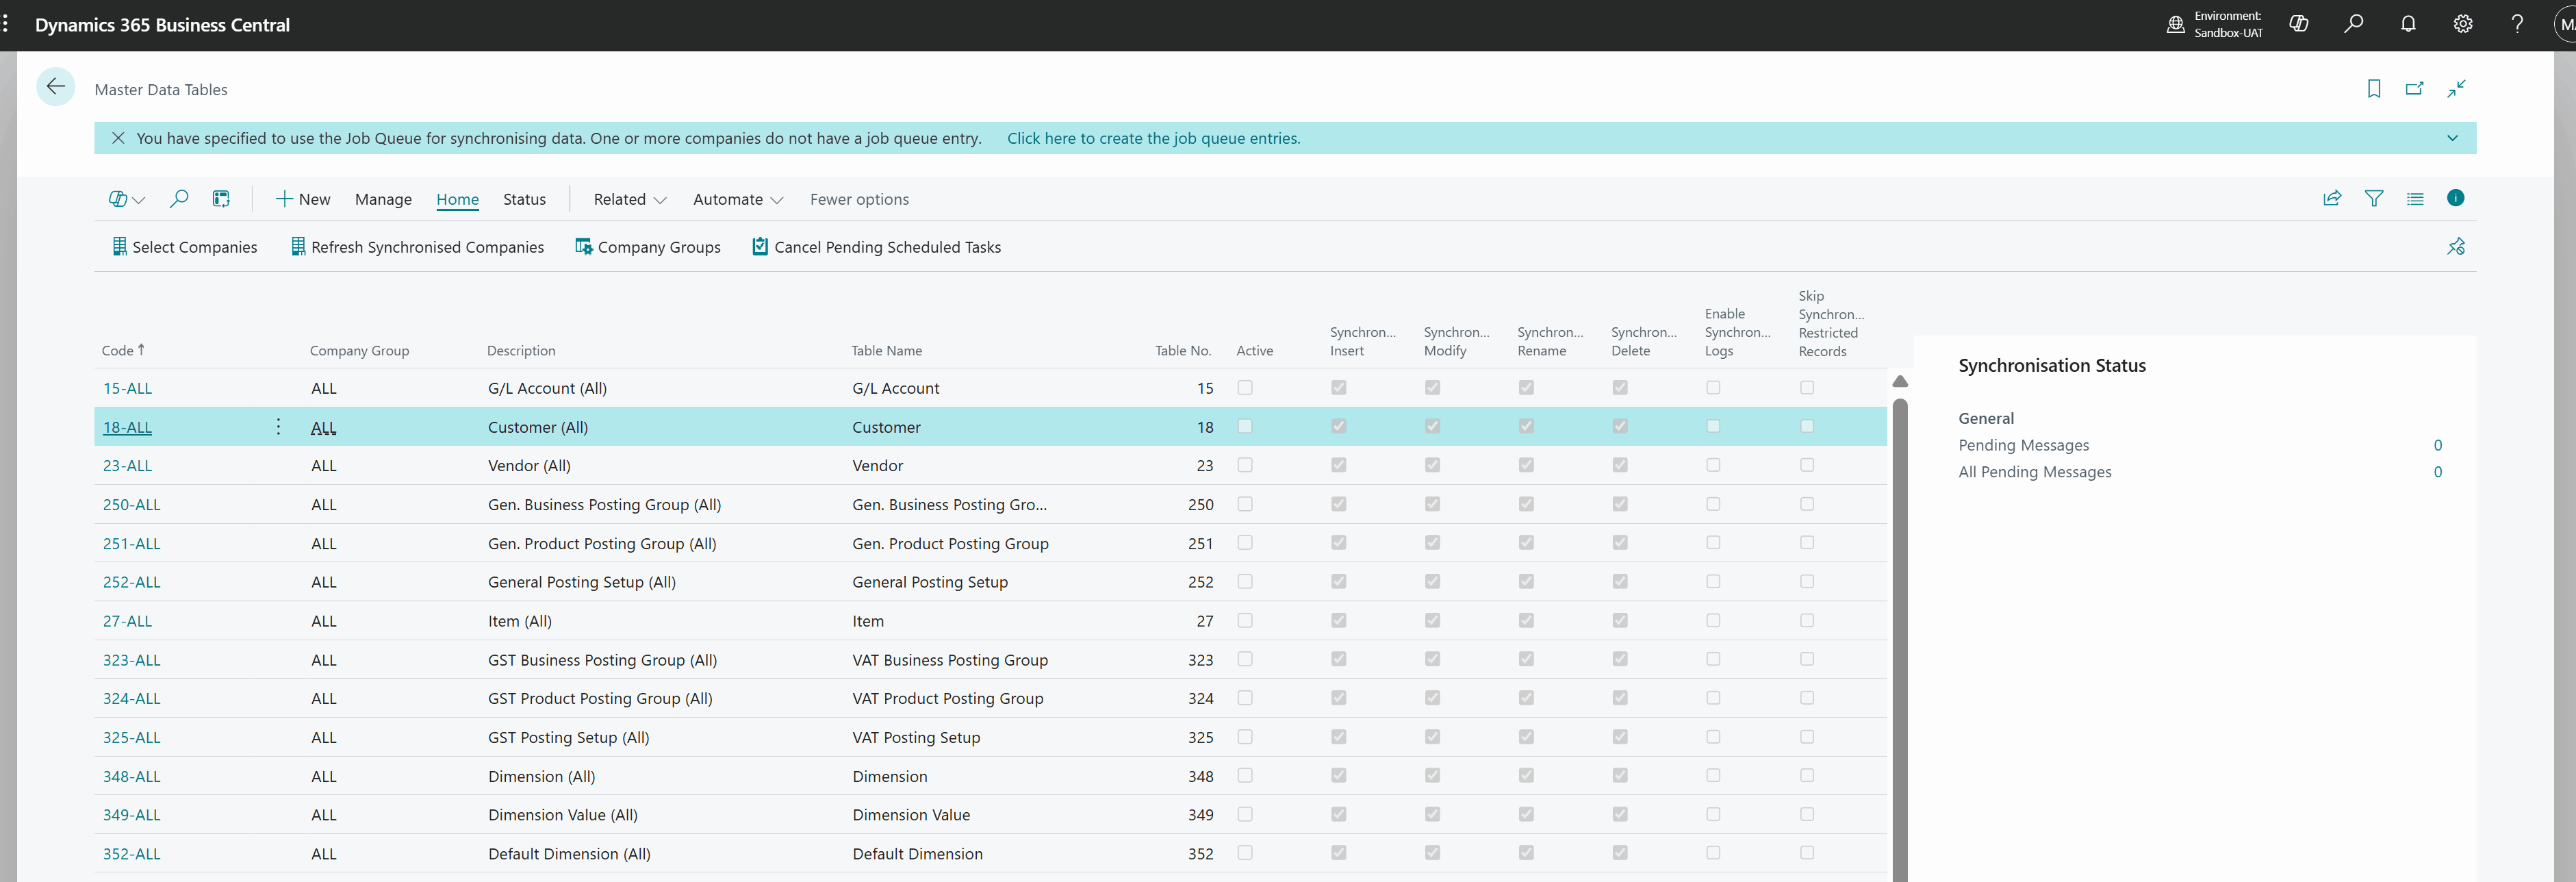The image size is (2576, 882).
Task: Expand the notification bar chevron
Action: tap(2452, 138)
